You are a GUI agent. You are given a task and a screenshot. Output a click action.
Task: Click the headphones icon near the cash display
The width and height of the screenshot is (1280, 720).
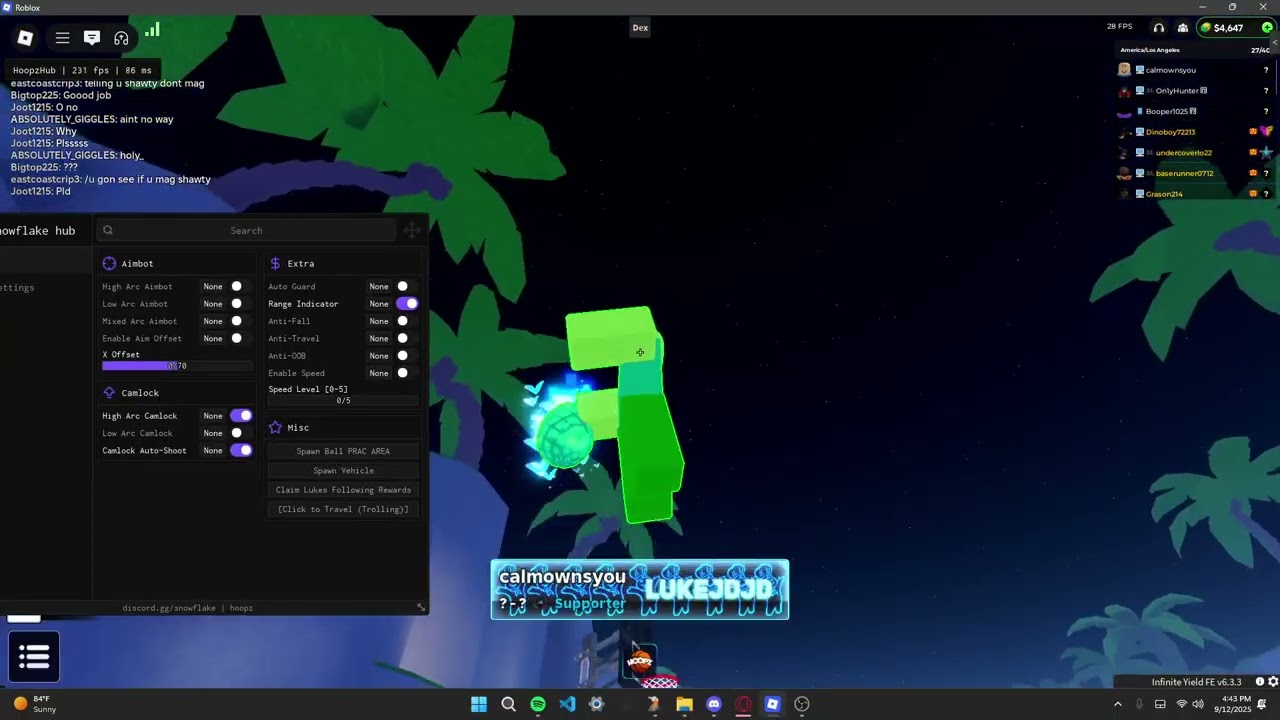1158,28
